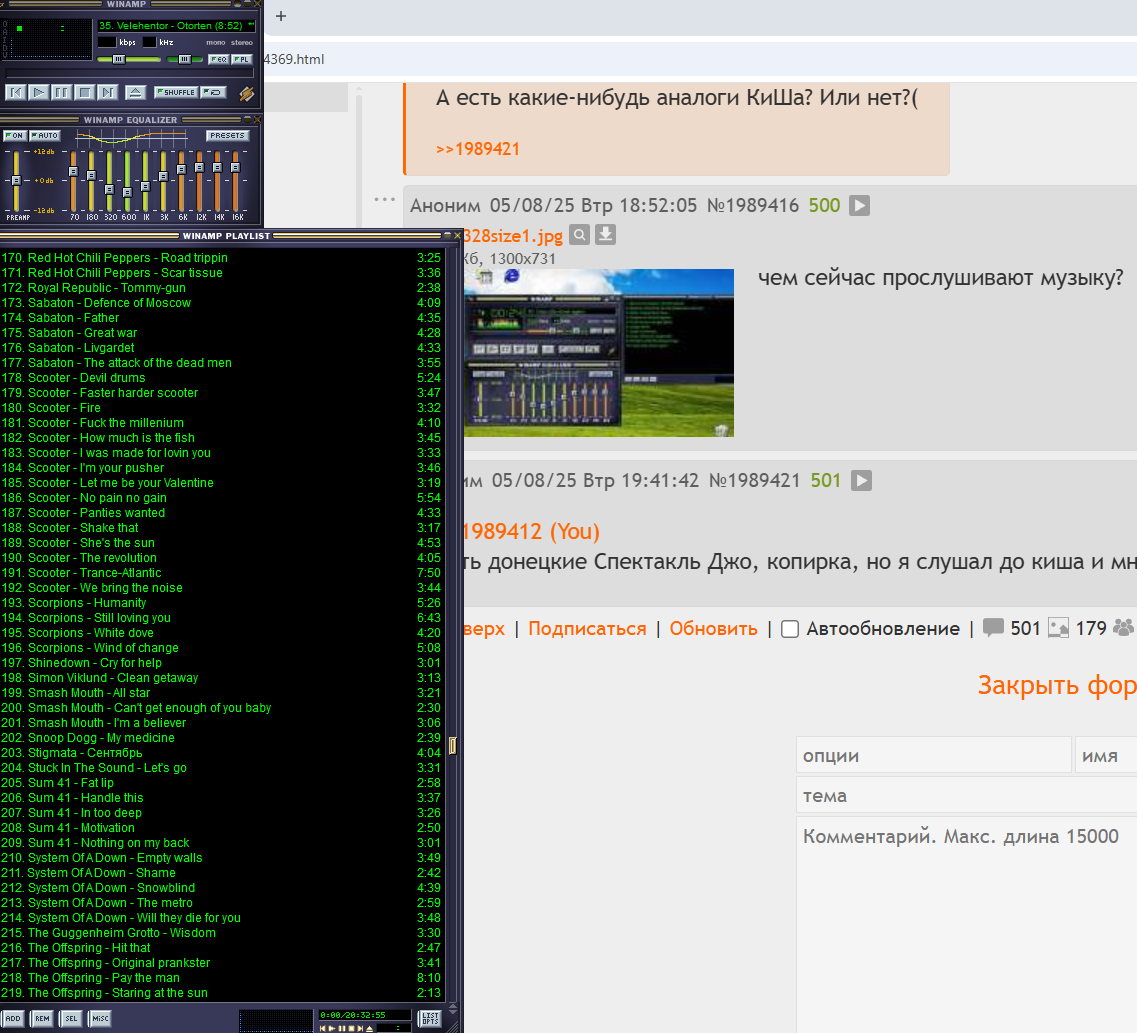Open equalizer PRESETS menu
The width and height of the screenshot is (1137, 1033).
228,136
